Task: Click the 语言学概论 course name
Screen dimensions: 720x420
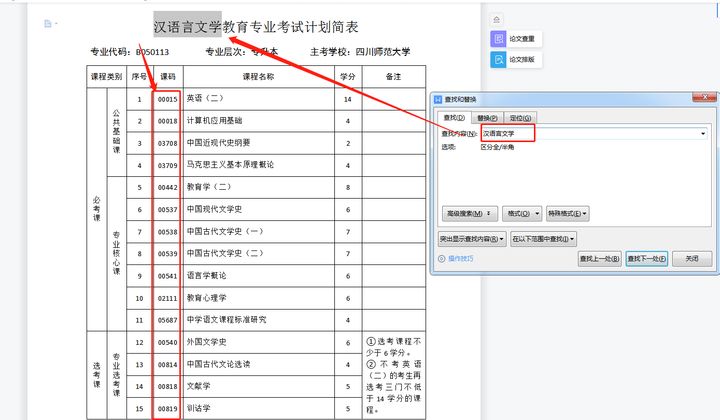Action: (206, 275)
